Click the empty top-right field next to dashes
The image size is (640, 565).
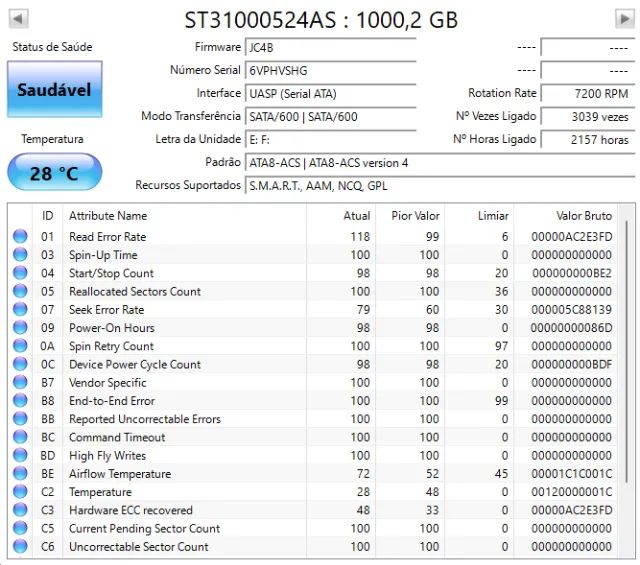click(588, 47)
